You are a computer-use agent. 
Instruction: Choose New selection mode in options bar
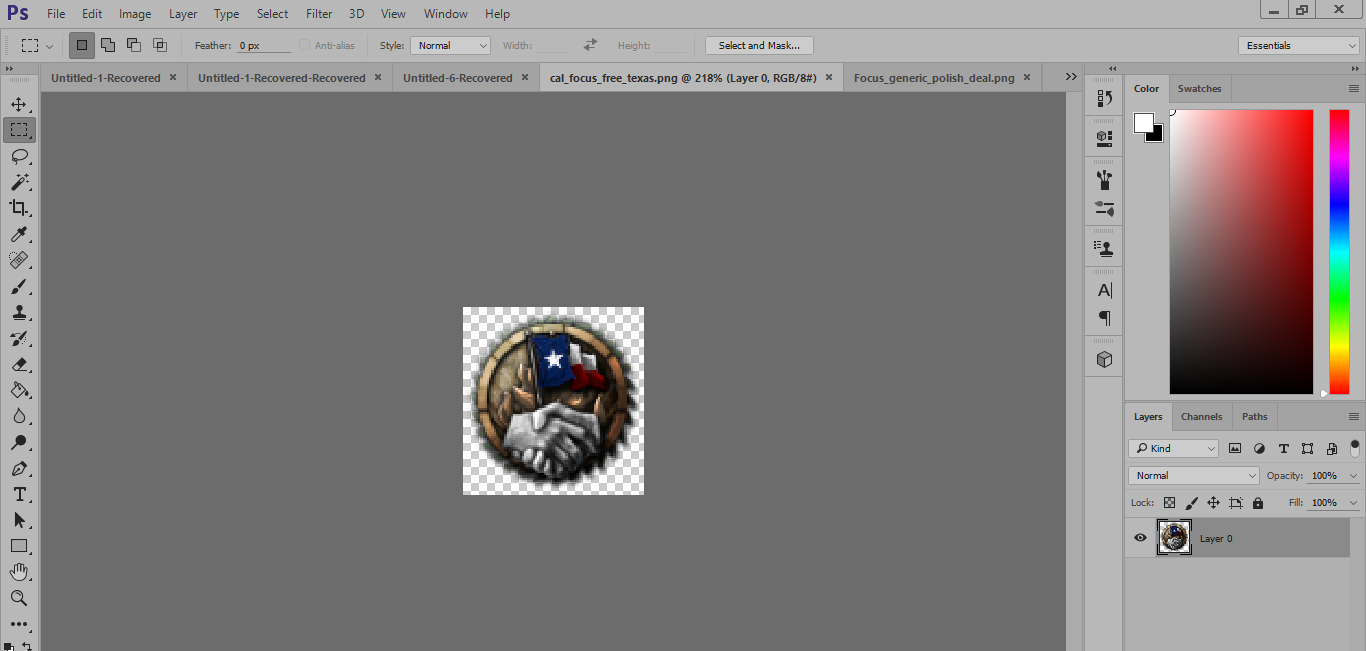coord(82,45)
